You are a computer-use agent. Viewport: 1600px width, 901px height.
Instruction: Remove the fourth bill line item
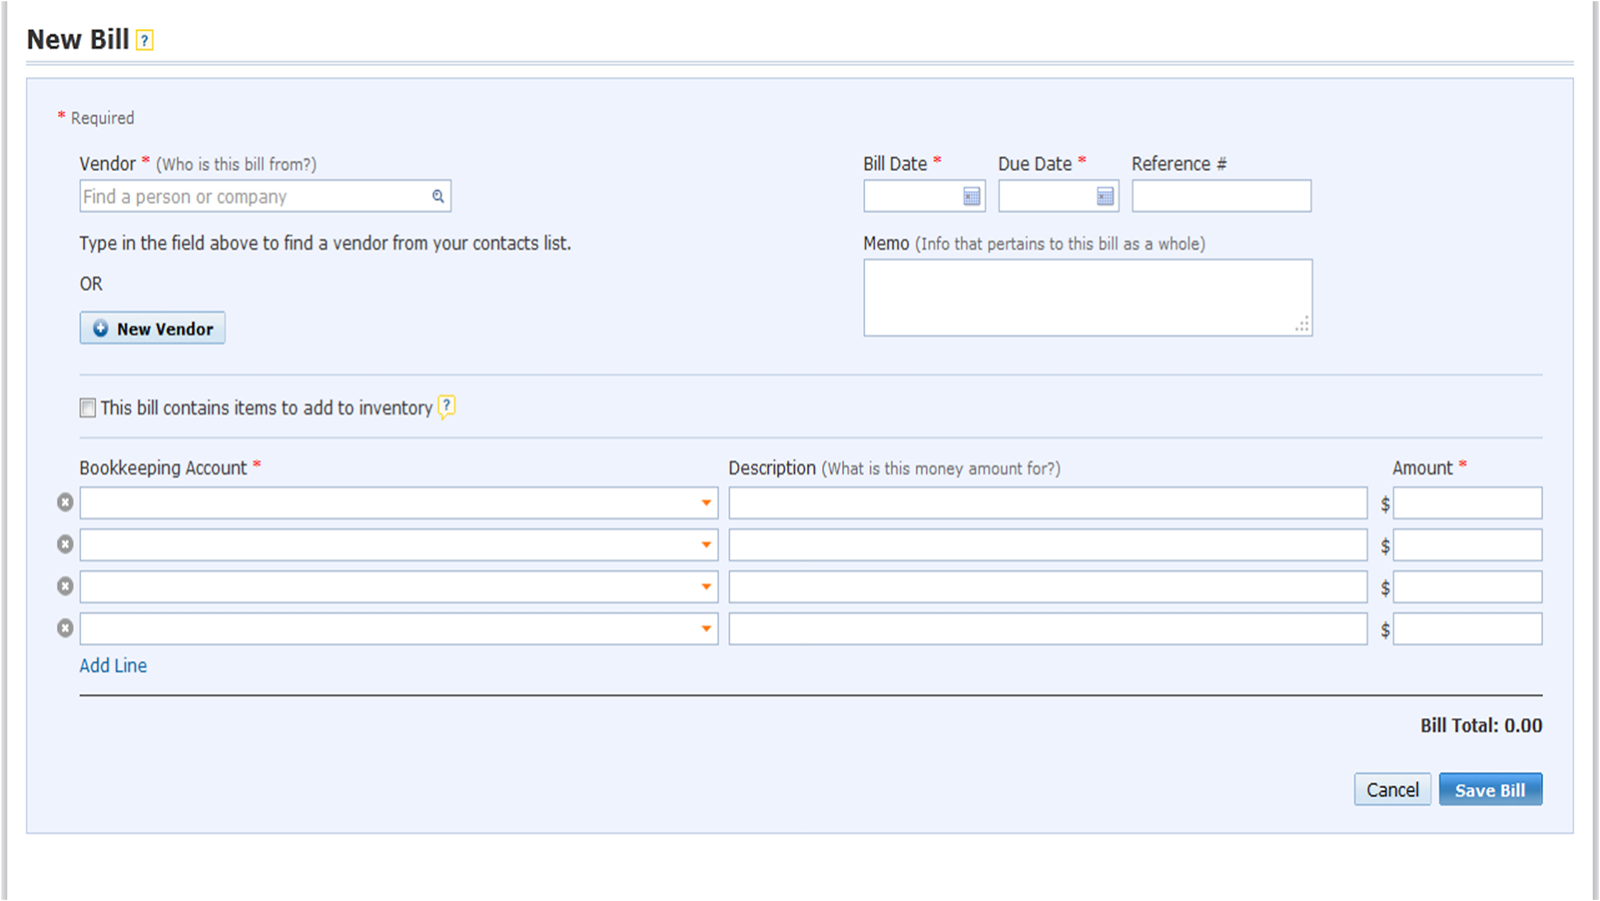[65, 628]
